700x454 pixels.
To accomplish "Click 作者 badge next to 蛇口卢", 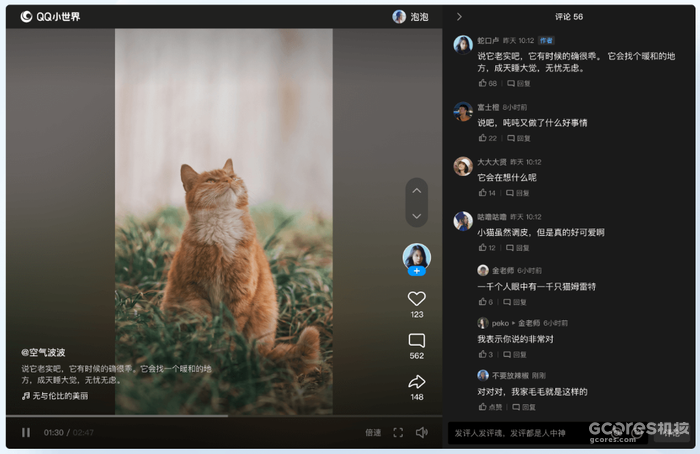I will (546, 41).
